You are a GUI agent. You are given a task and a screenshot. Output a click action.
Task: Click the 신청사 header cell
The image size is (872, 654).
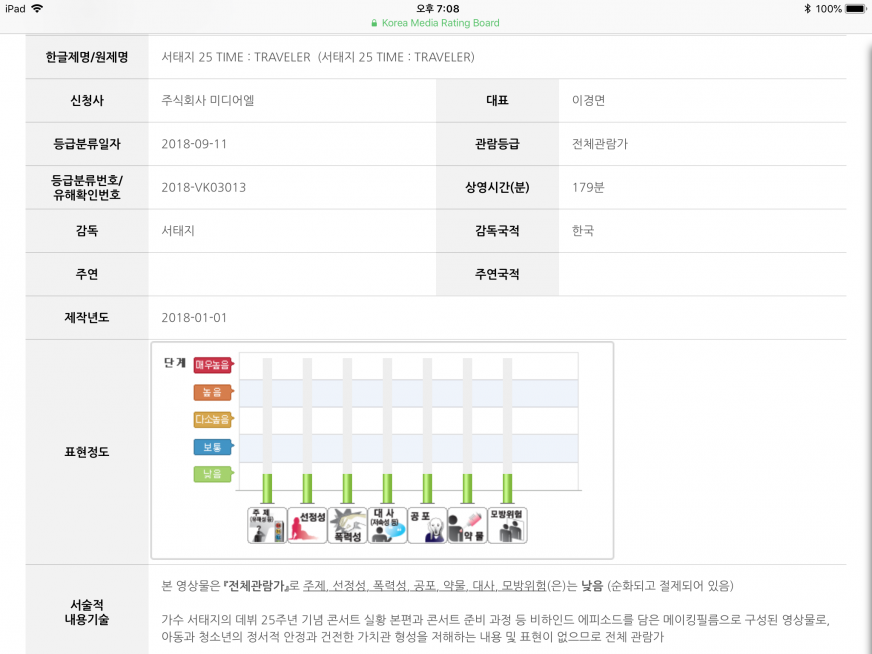(87, 101)
